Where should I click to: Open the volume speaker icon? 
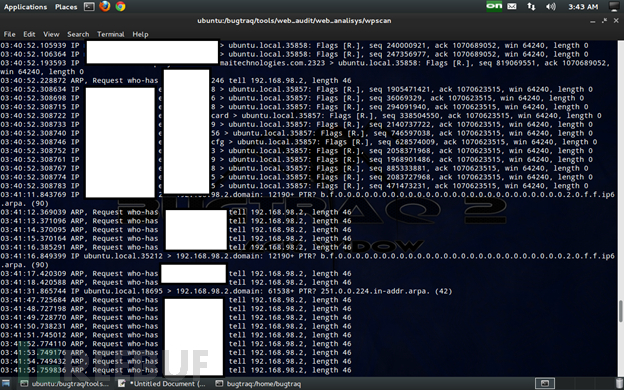551,6
